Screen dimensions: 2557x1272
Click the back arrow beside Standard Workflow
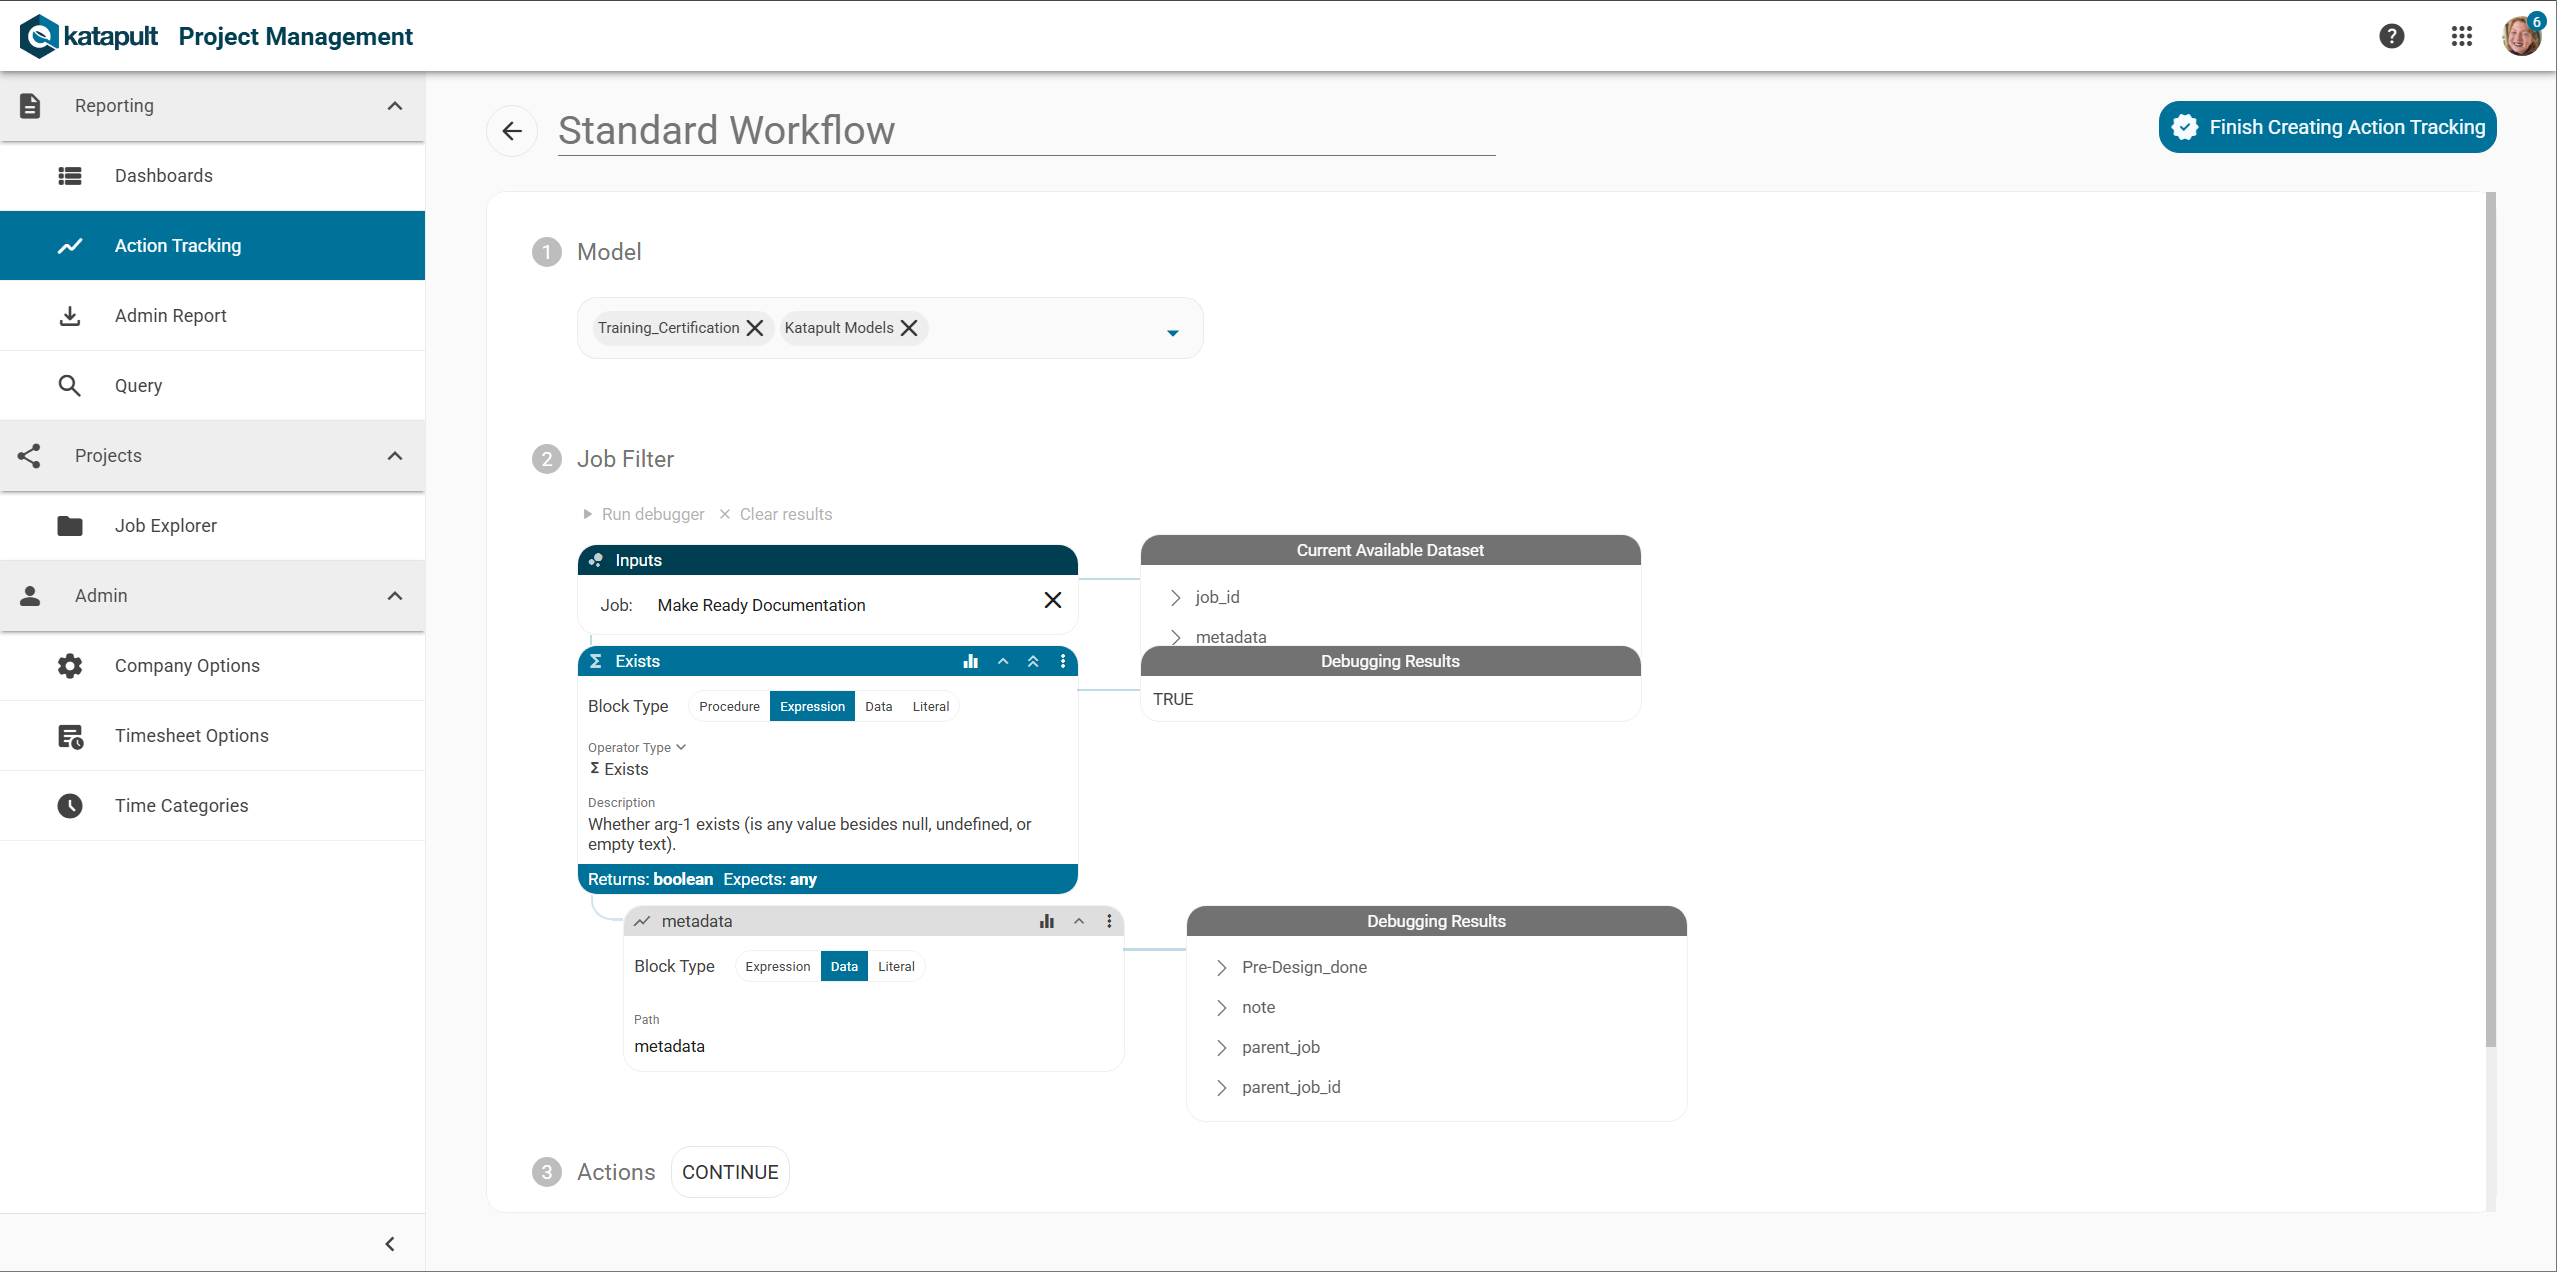coord(512,131)
